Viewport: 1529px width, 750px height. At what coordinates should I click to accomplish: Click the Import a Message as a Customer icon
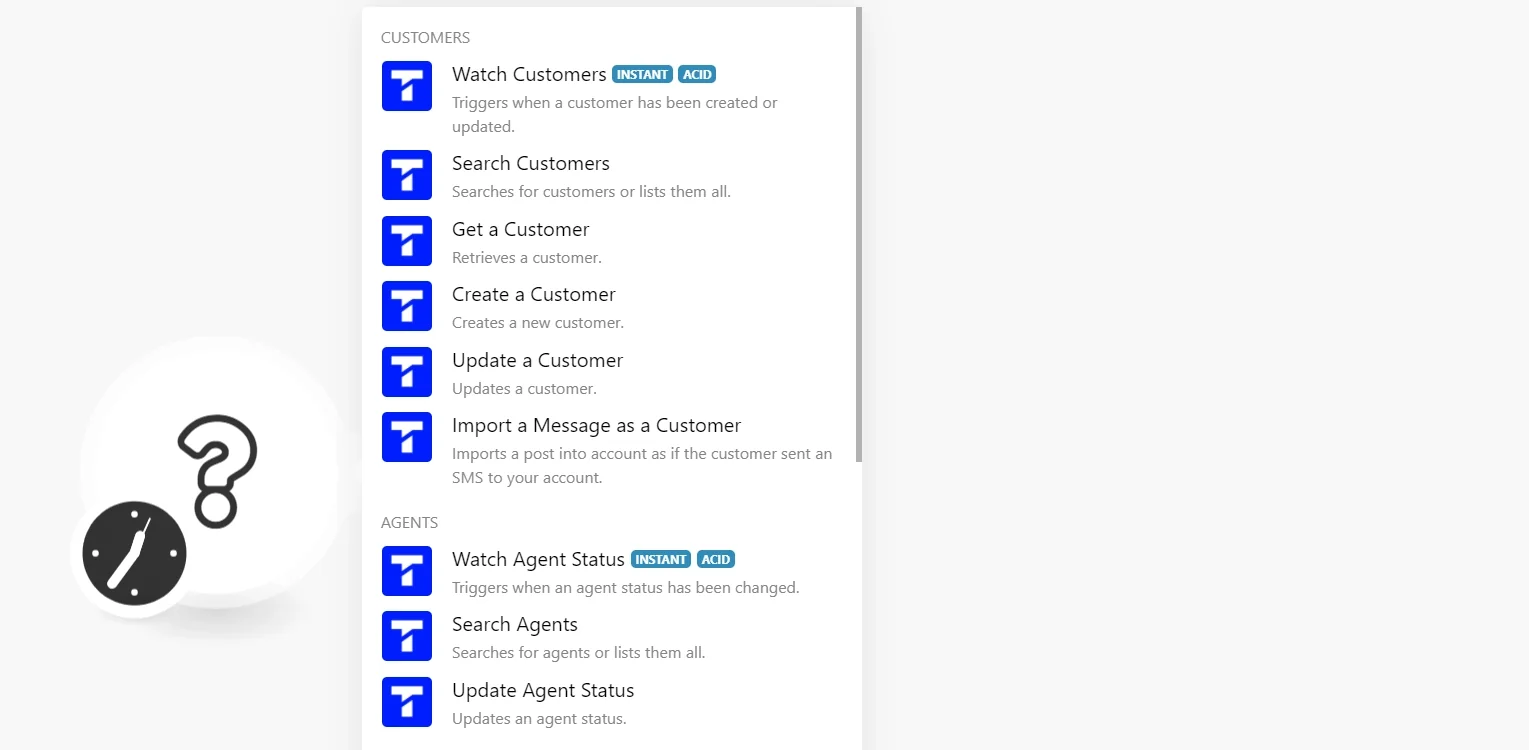pyautogui.click(x=407, y=437)
